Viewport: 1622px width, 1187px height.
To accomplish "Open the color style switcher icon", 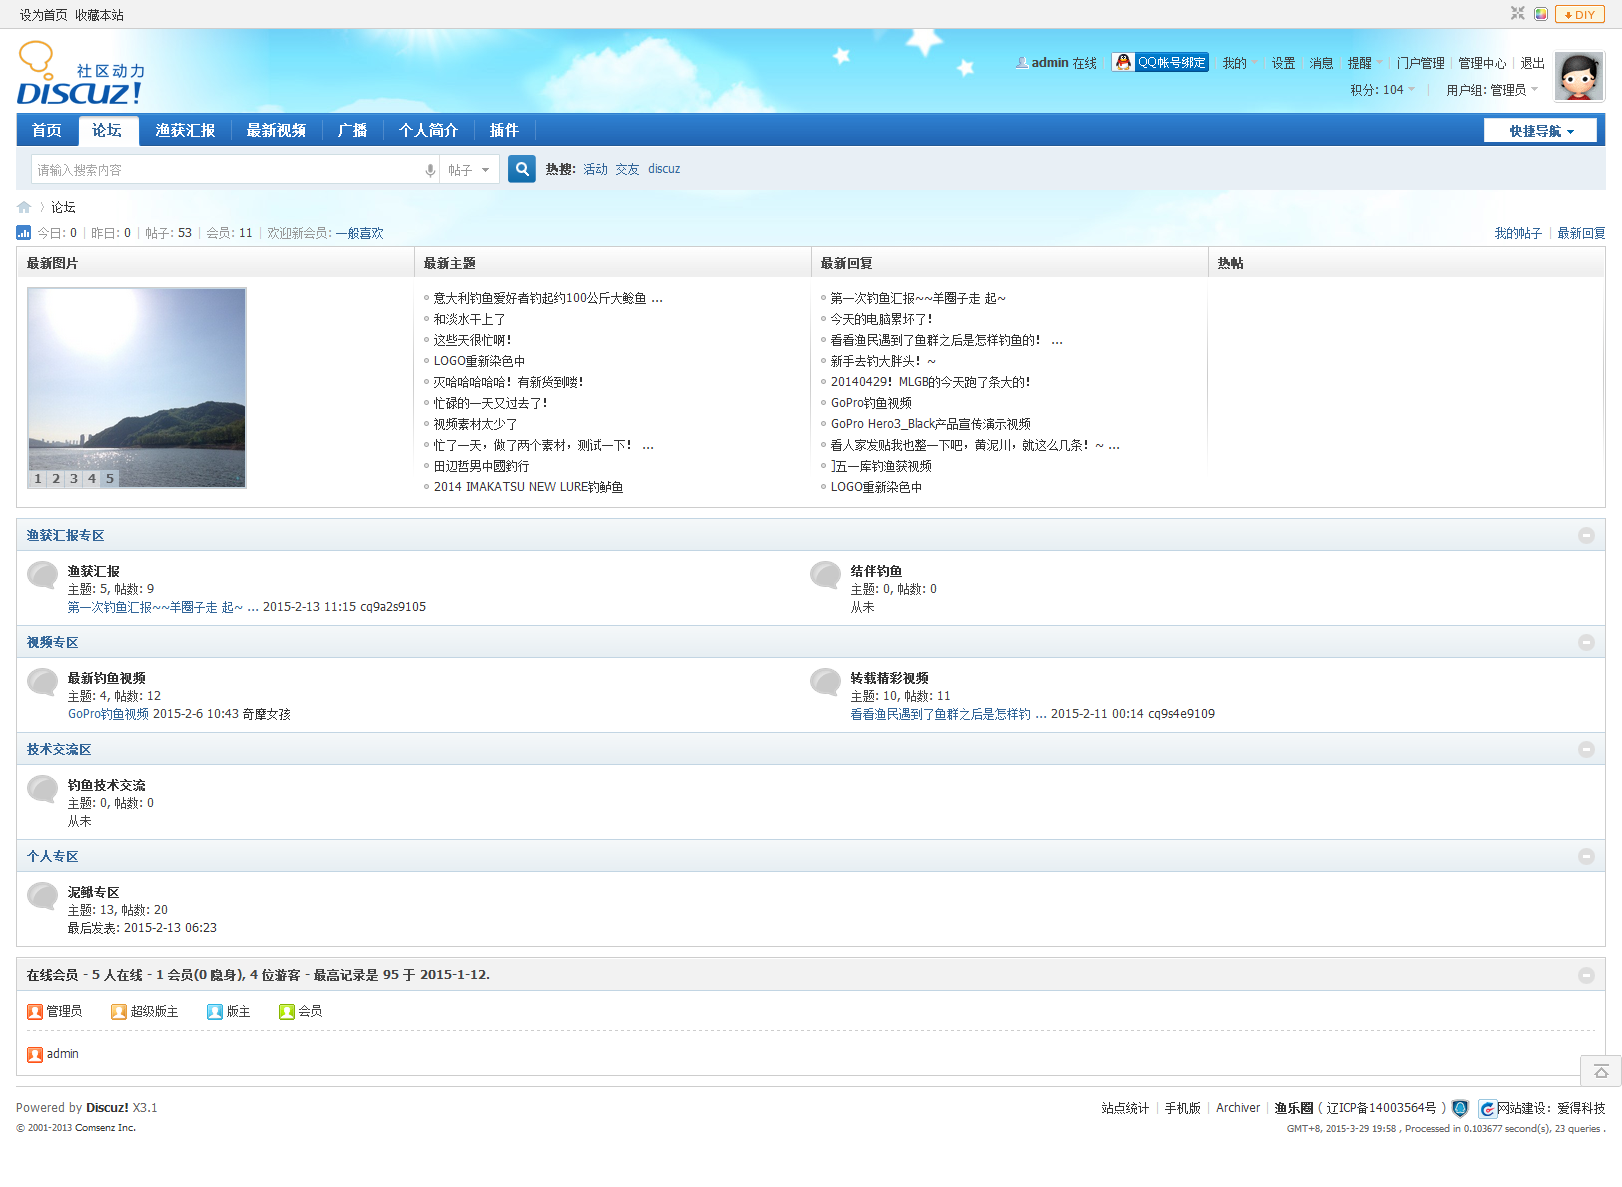I will pyautogui.click(x=1541, y=14).
